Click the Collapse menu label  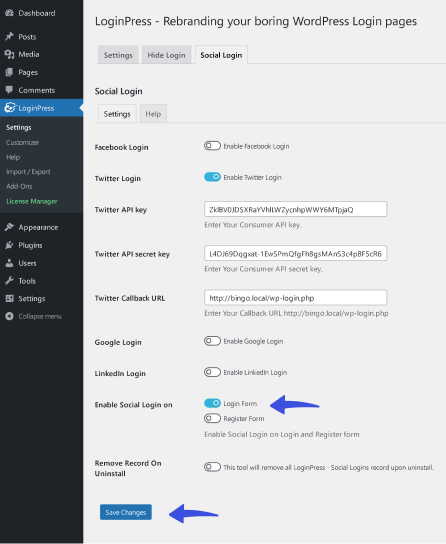pyautogui.click(x=40, y=316)
